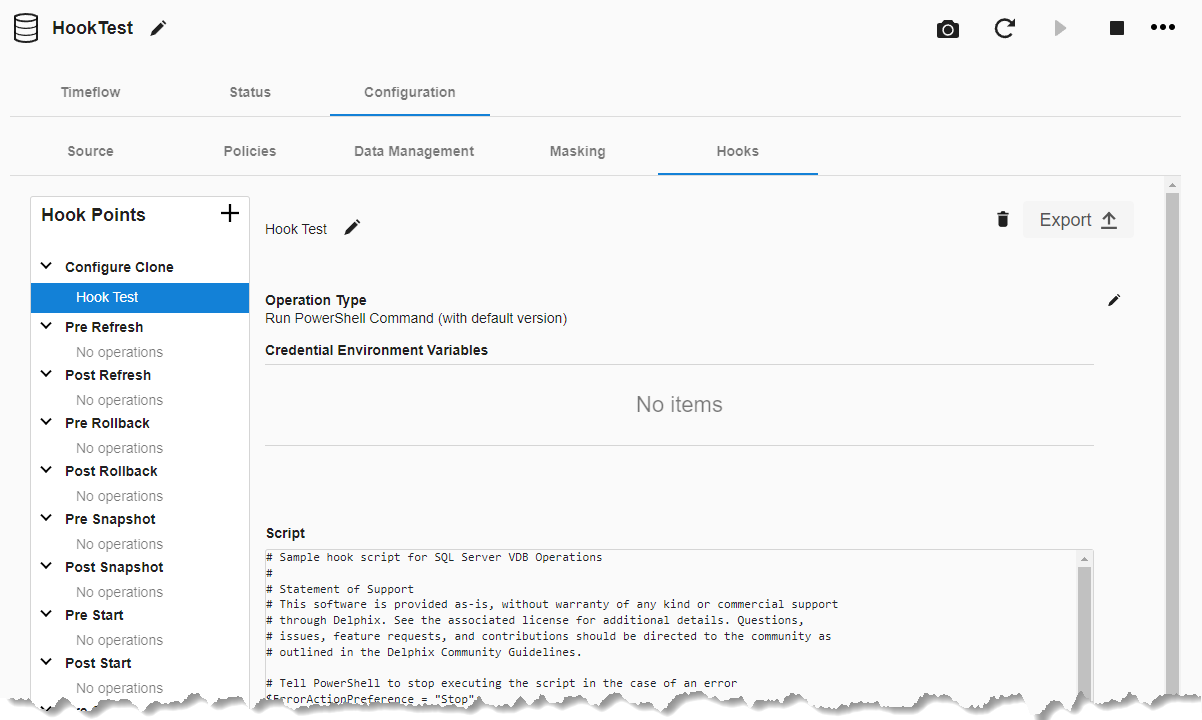Collapse the Configure Clone chevron
Image resolution: width=1202 pixels, height=720 pixels.
46,266
